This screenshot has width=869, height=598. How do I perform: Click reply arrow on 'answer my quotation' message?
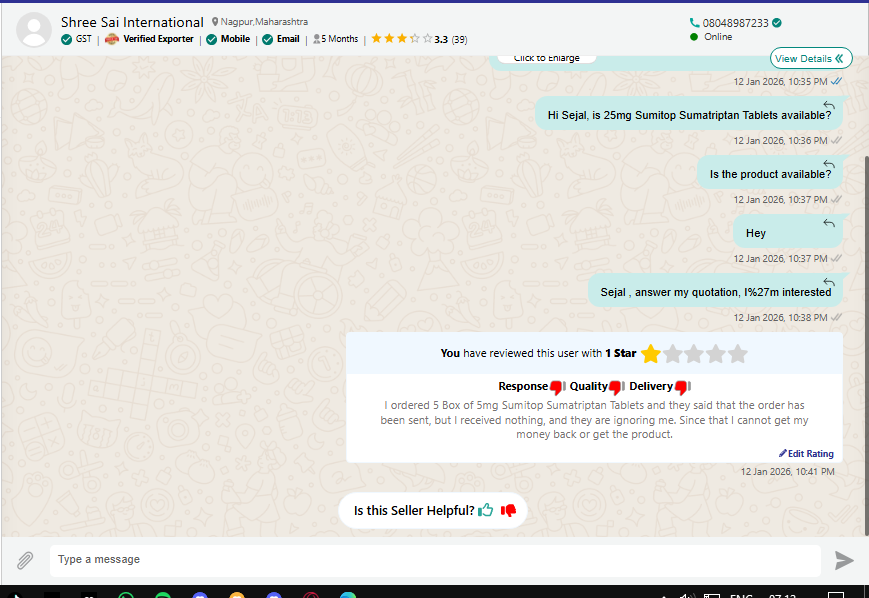point(829,282)
